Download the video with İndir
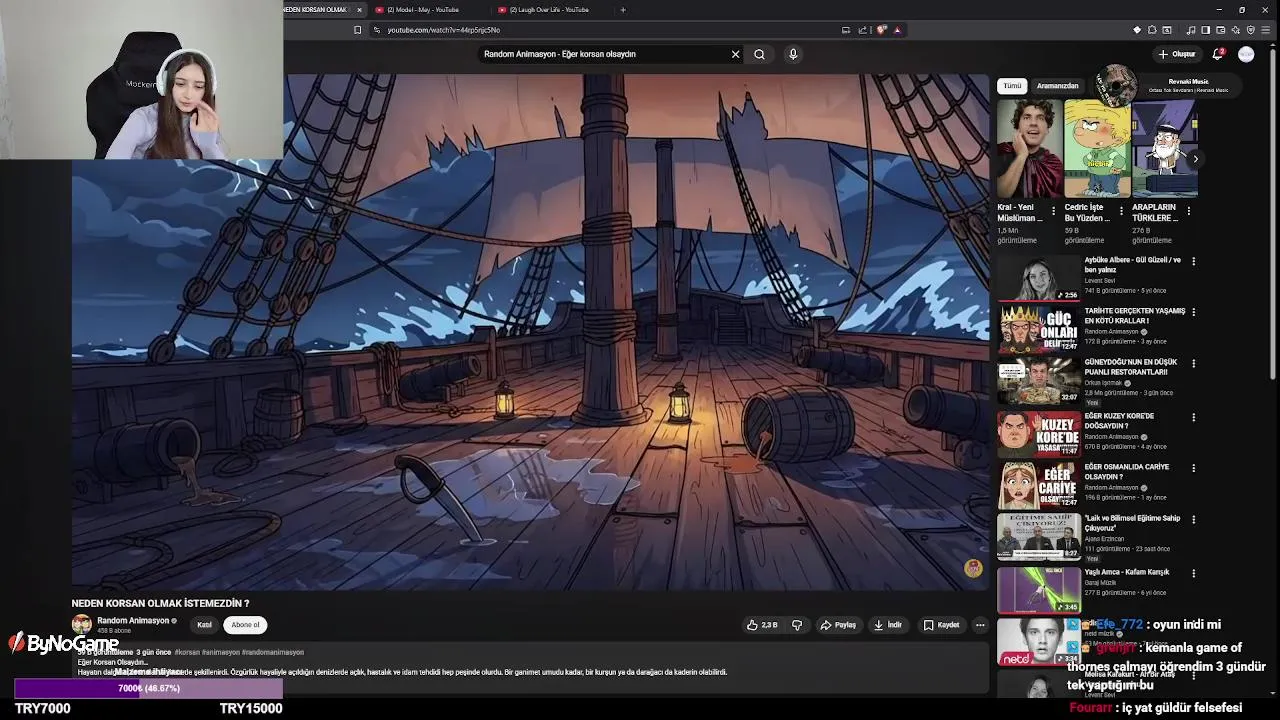 point(888,625)
